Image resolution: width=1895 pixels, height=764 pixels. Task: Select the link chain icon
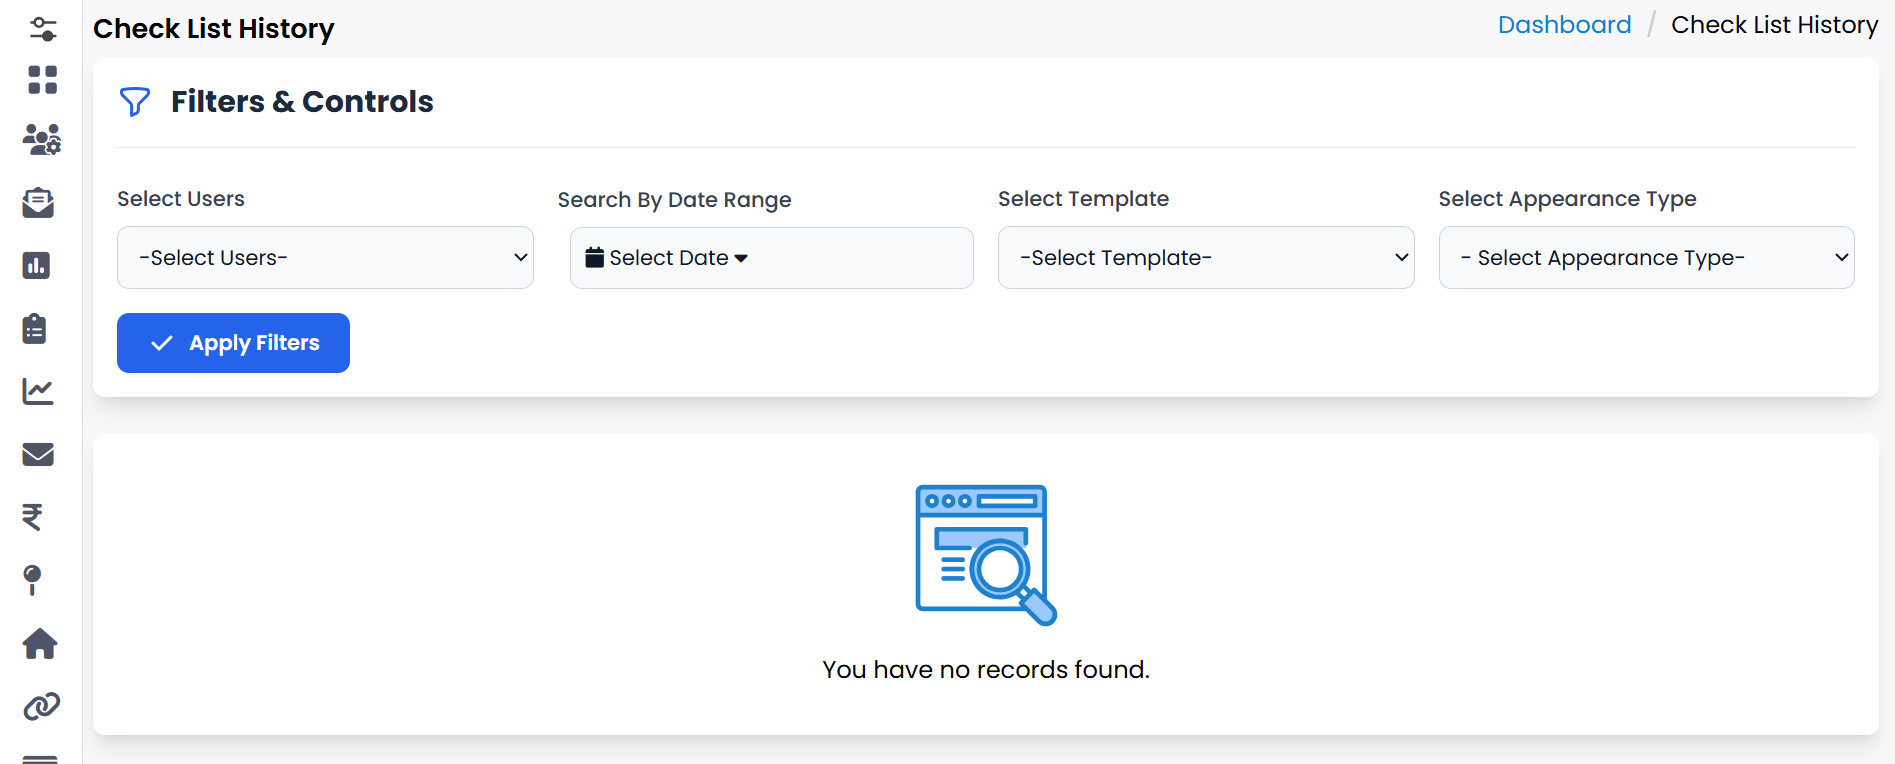click(x=39, y=705)
